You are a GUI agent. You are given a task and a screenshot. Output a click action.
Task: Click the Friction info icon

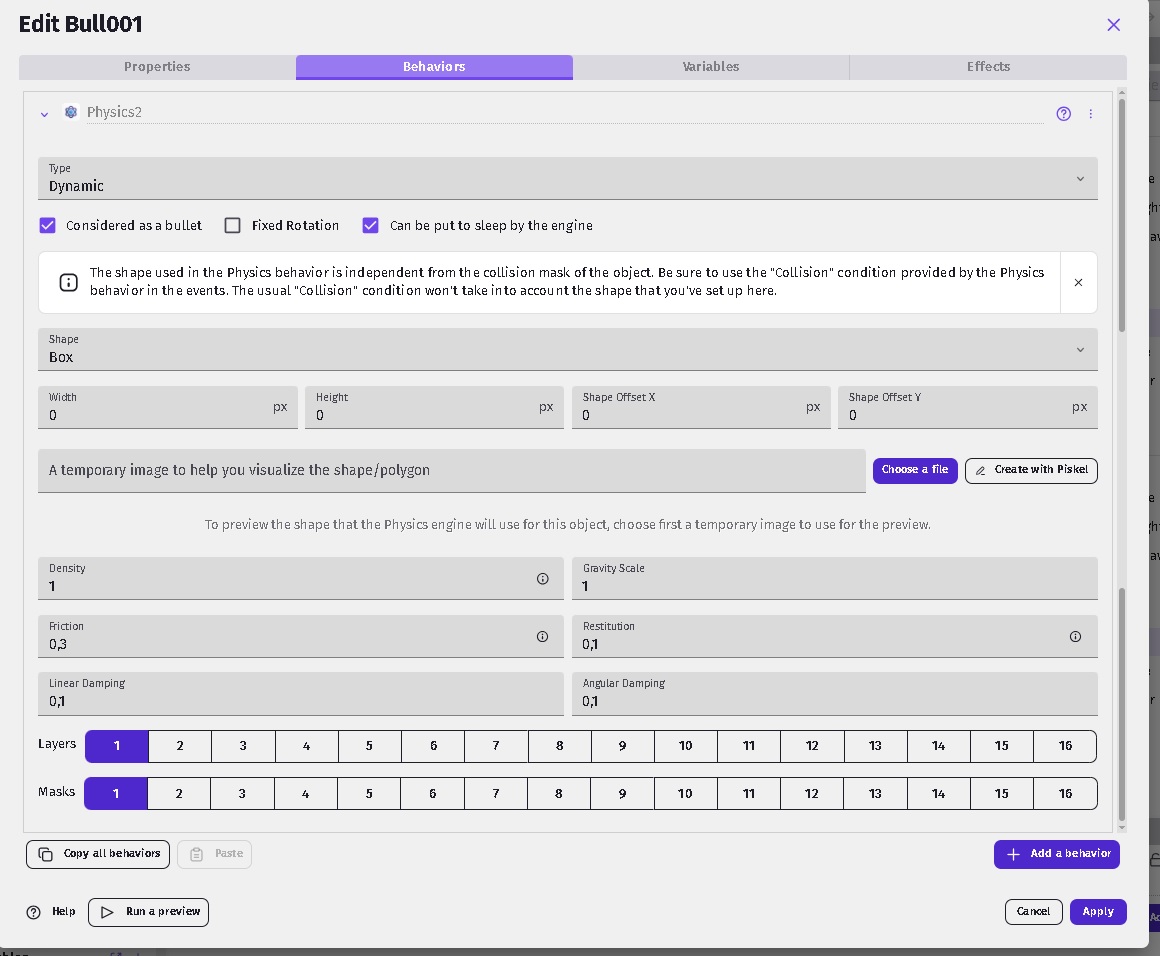[x=542, y=636]
